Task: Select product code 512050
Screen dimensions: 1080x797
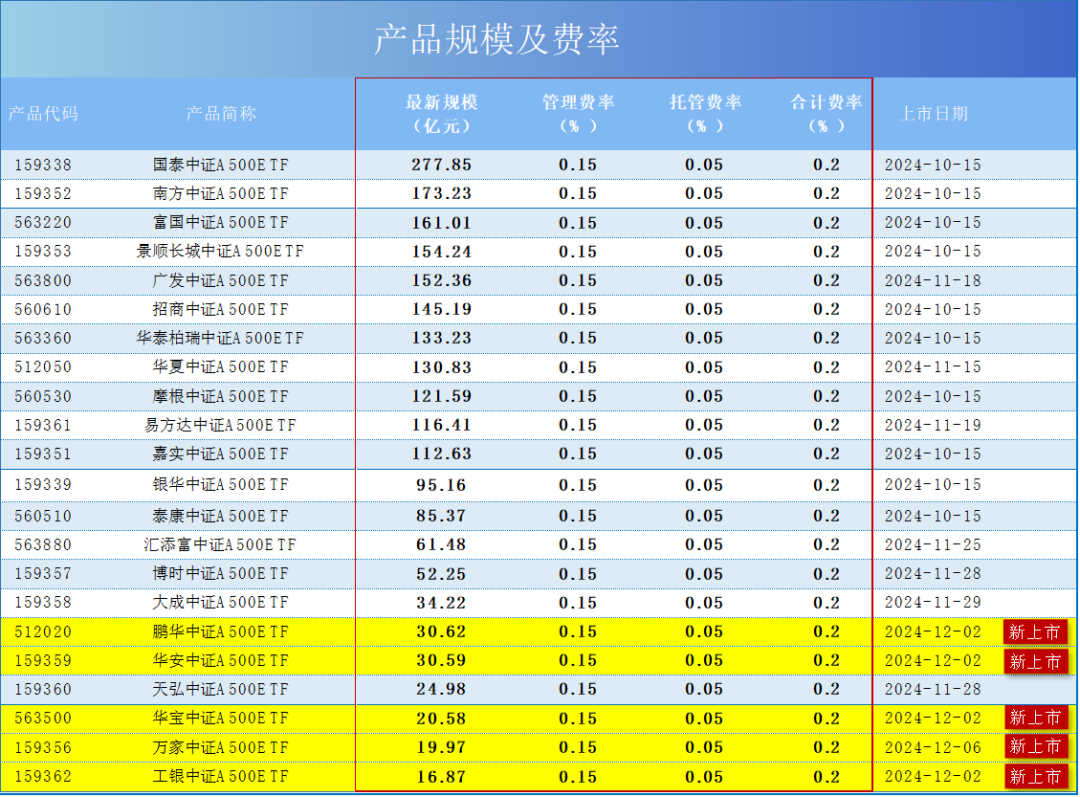Action: coord(43,367)
